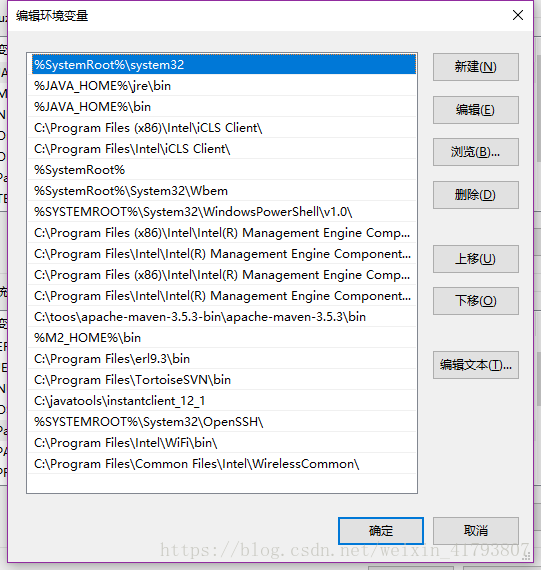541x570 pixels.
Task: Select %SystemRoot%\System32\Wbem entry
Action: click(x=222, y=191)
